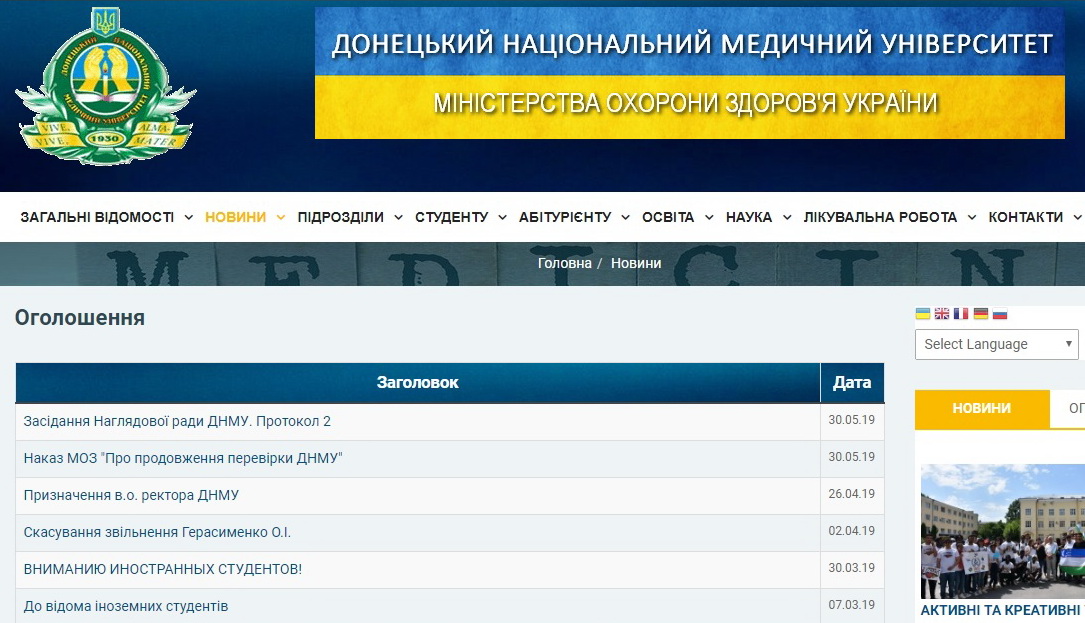Open the sidebar news photo thumbnail
1085x623 pixels.
click(x=1003, y=531)
